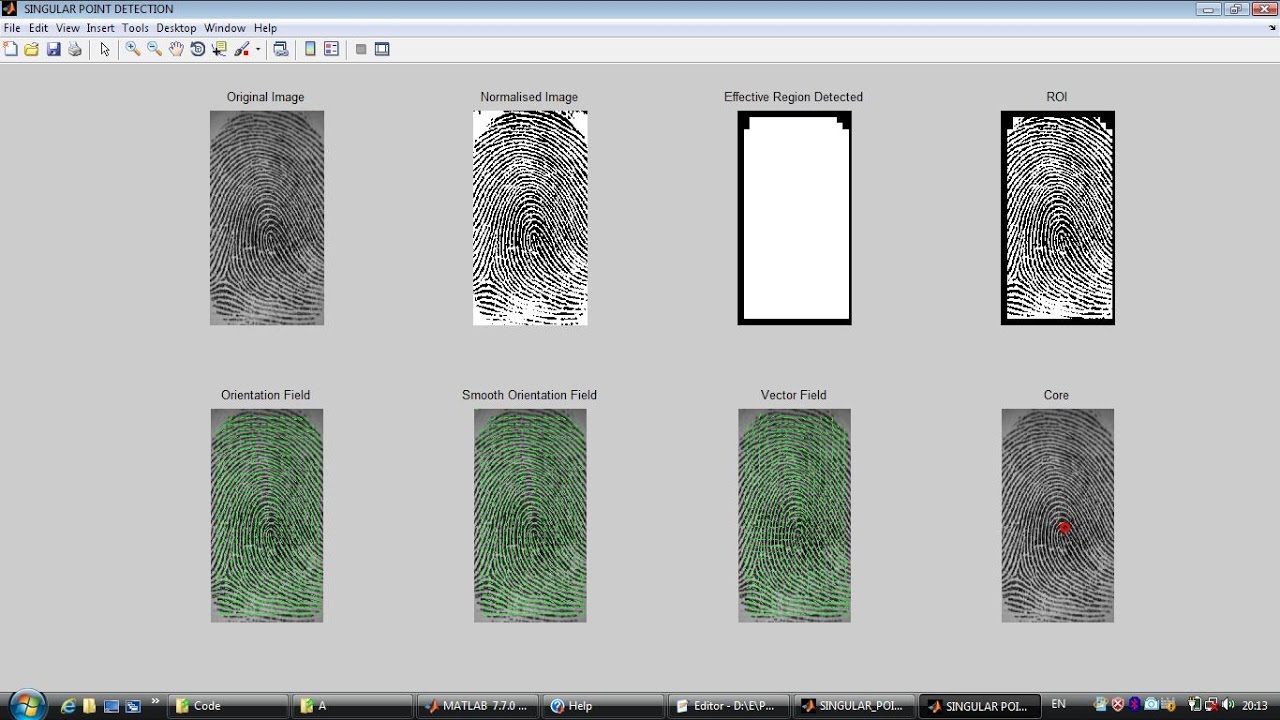
Task: Open the Help menu
Action: (265, 28)
